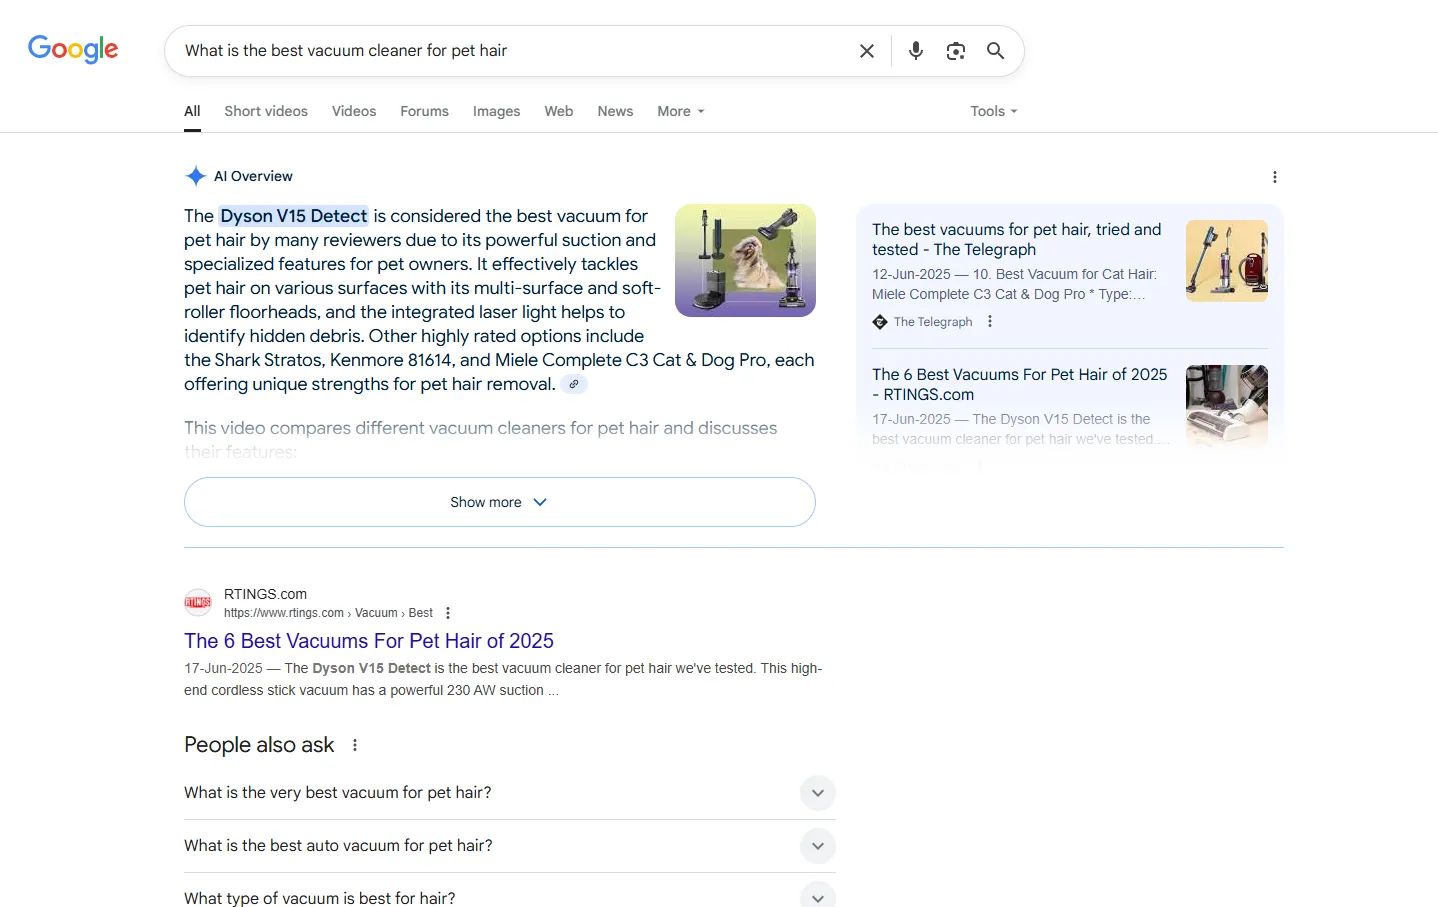1438x907 pixels.
Task: Open the Forums tab
Action: (424, 111)
